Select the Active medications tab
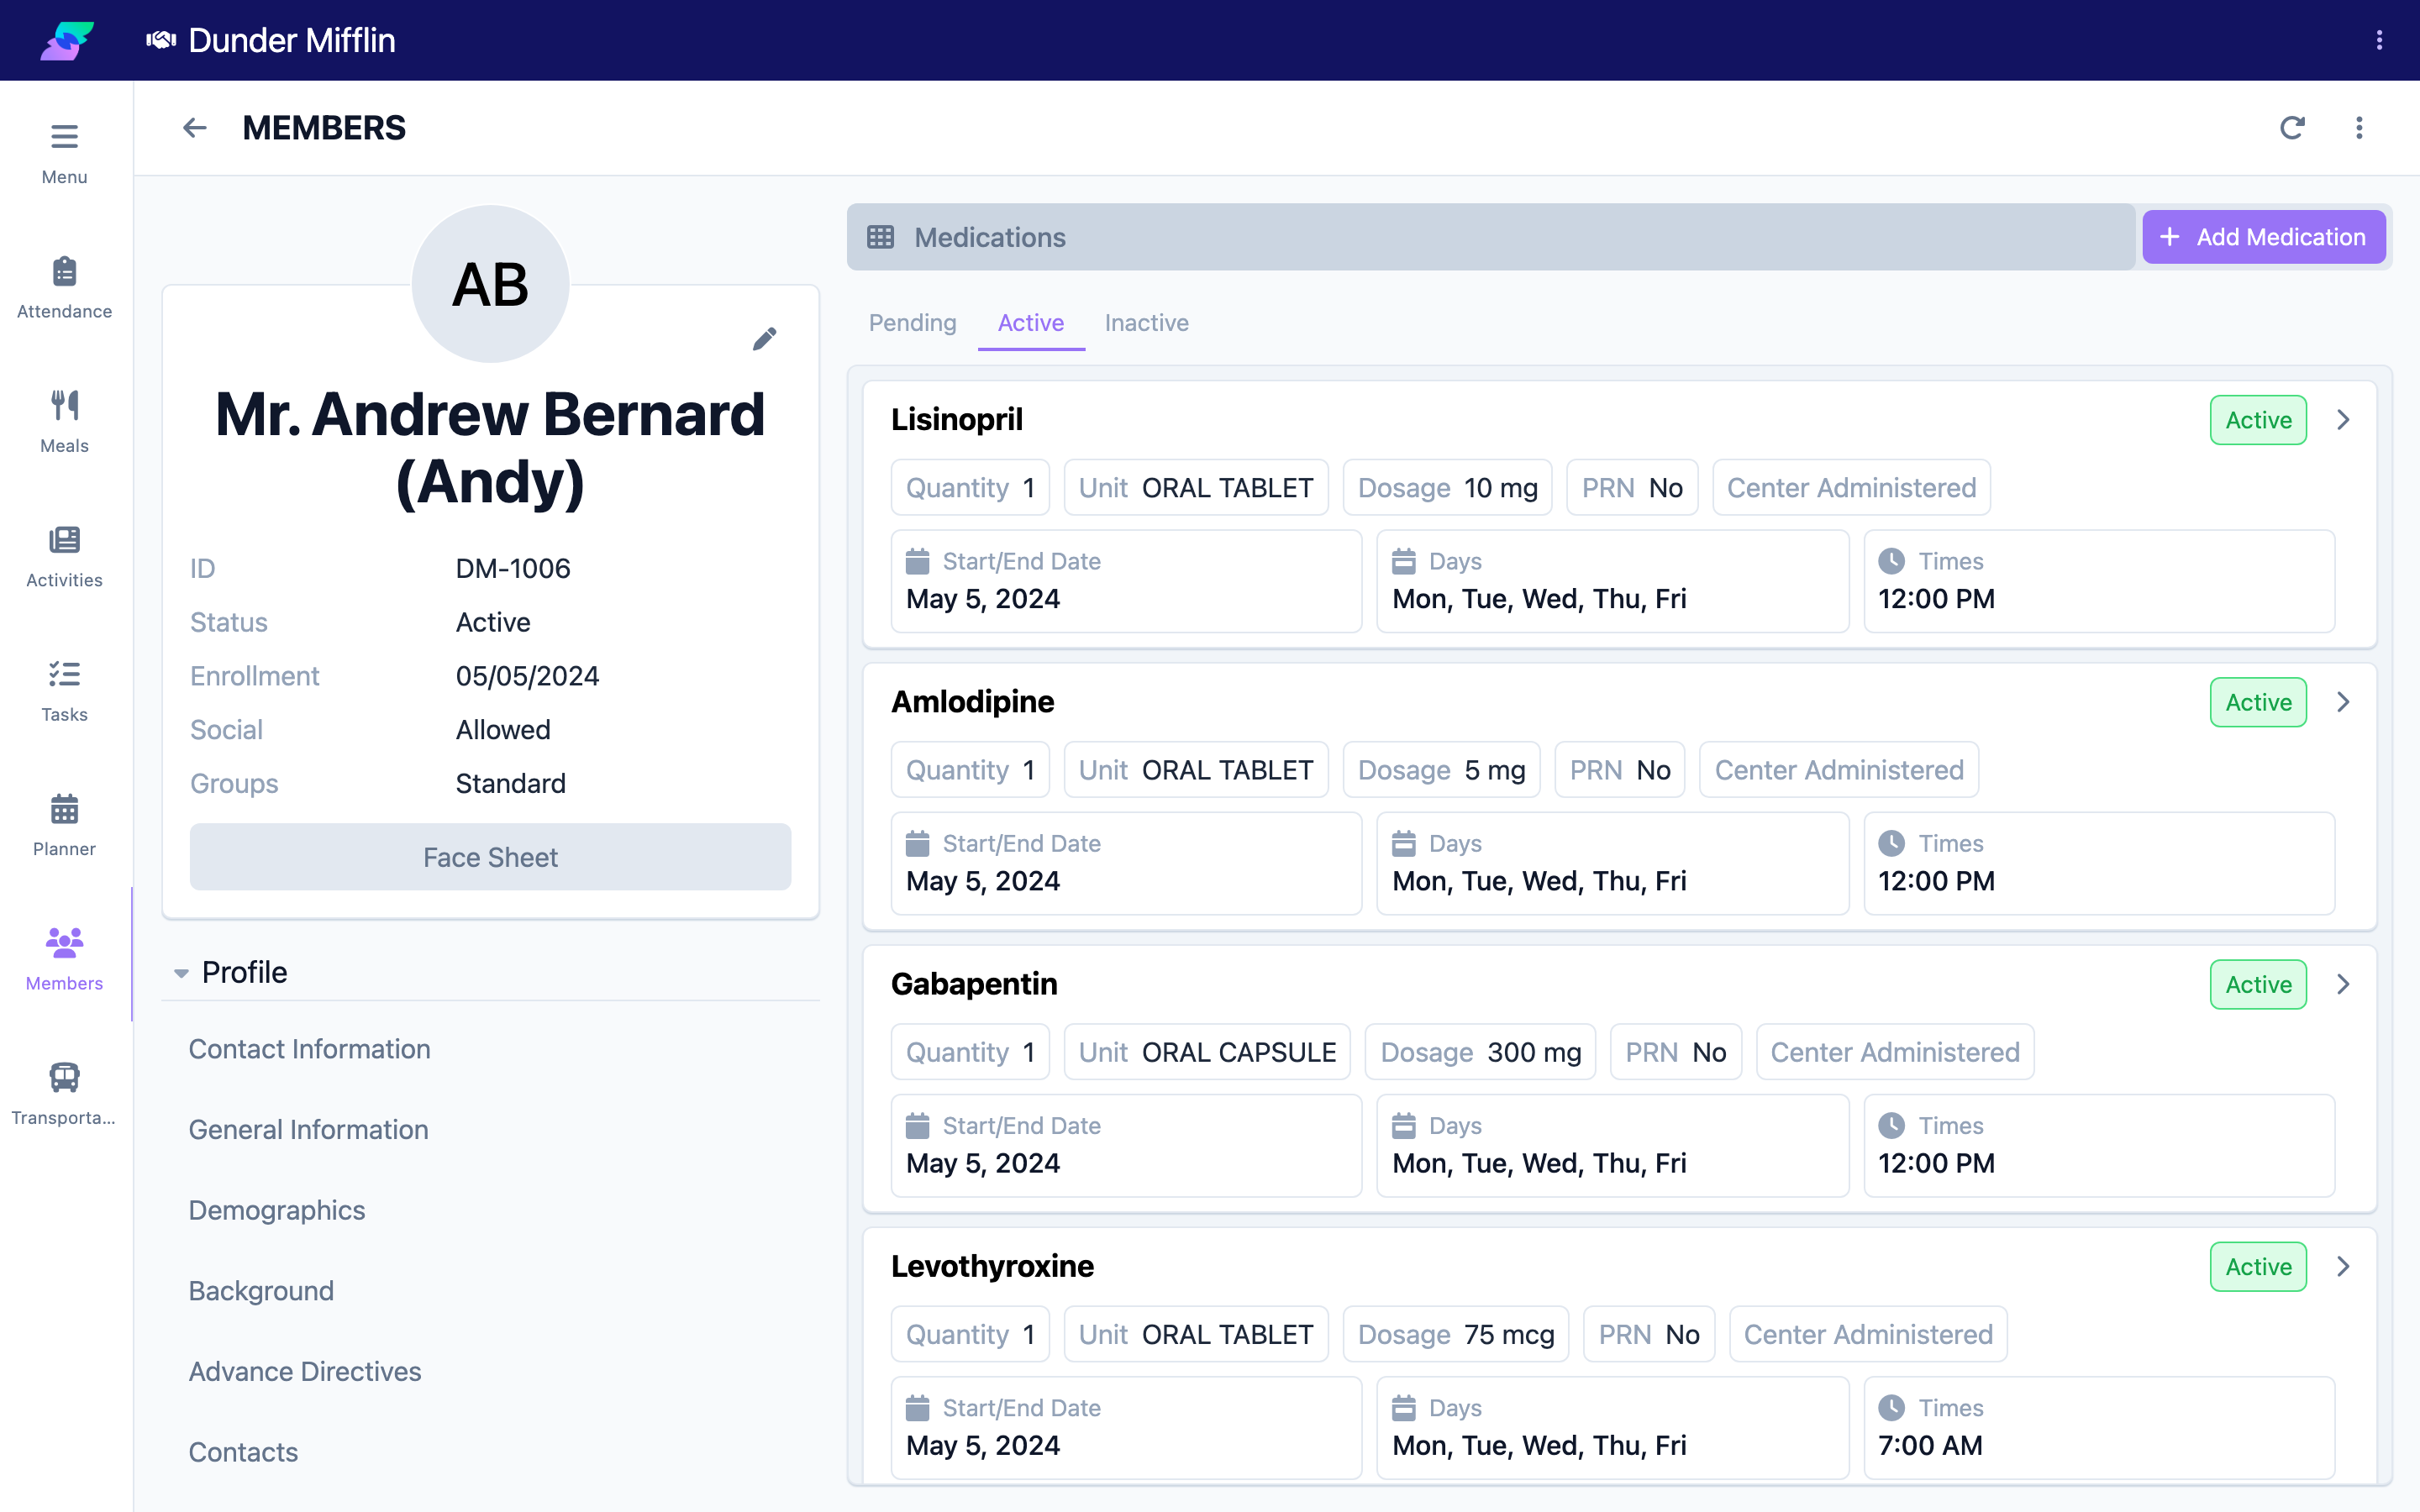The width and height of the screenshot is (2420, 1512). (1030, 323)
